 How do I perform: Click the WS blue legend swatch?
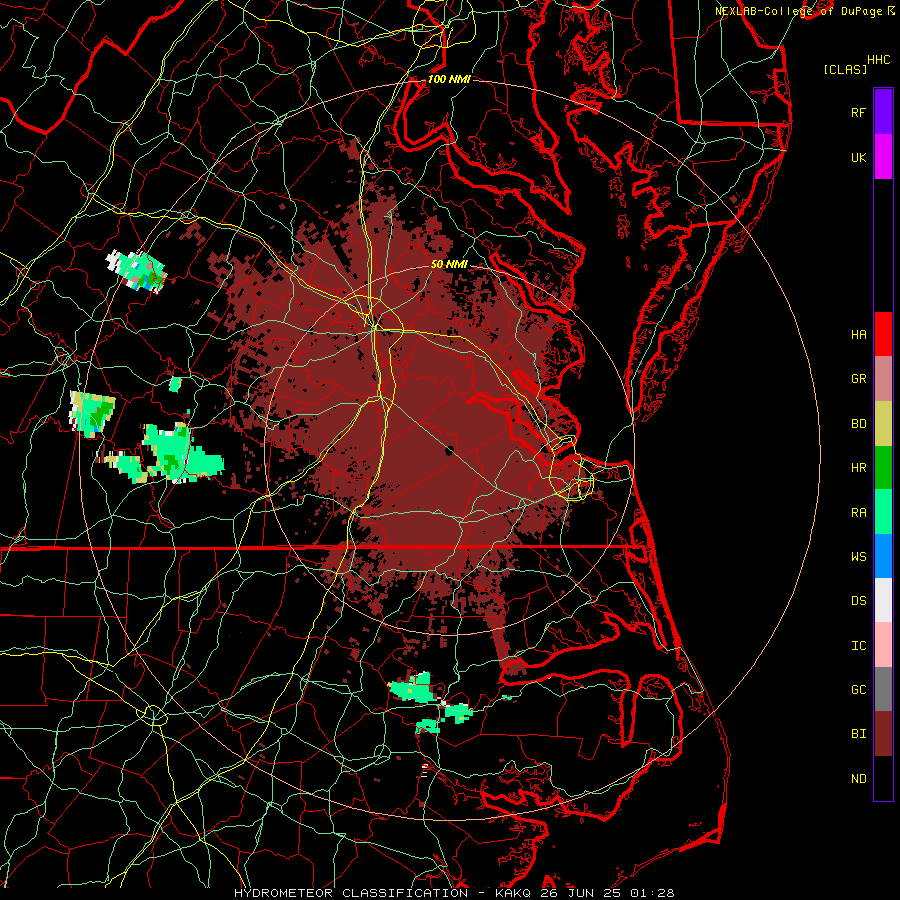click(x=883, y=556)
